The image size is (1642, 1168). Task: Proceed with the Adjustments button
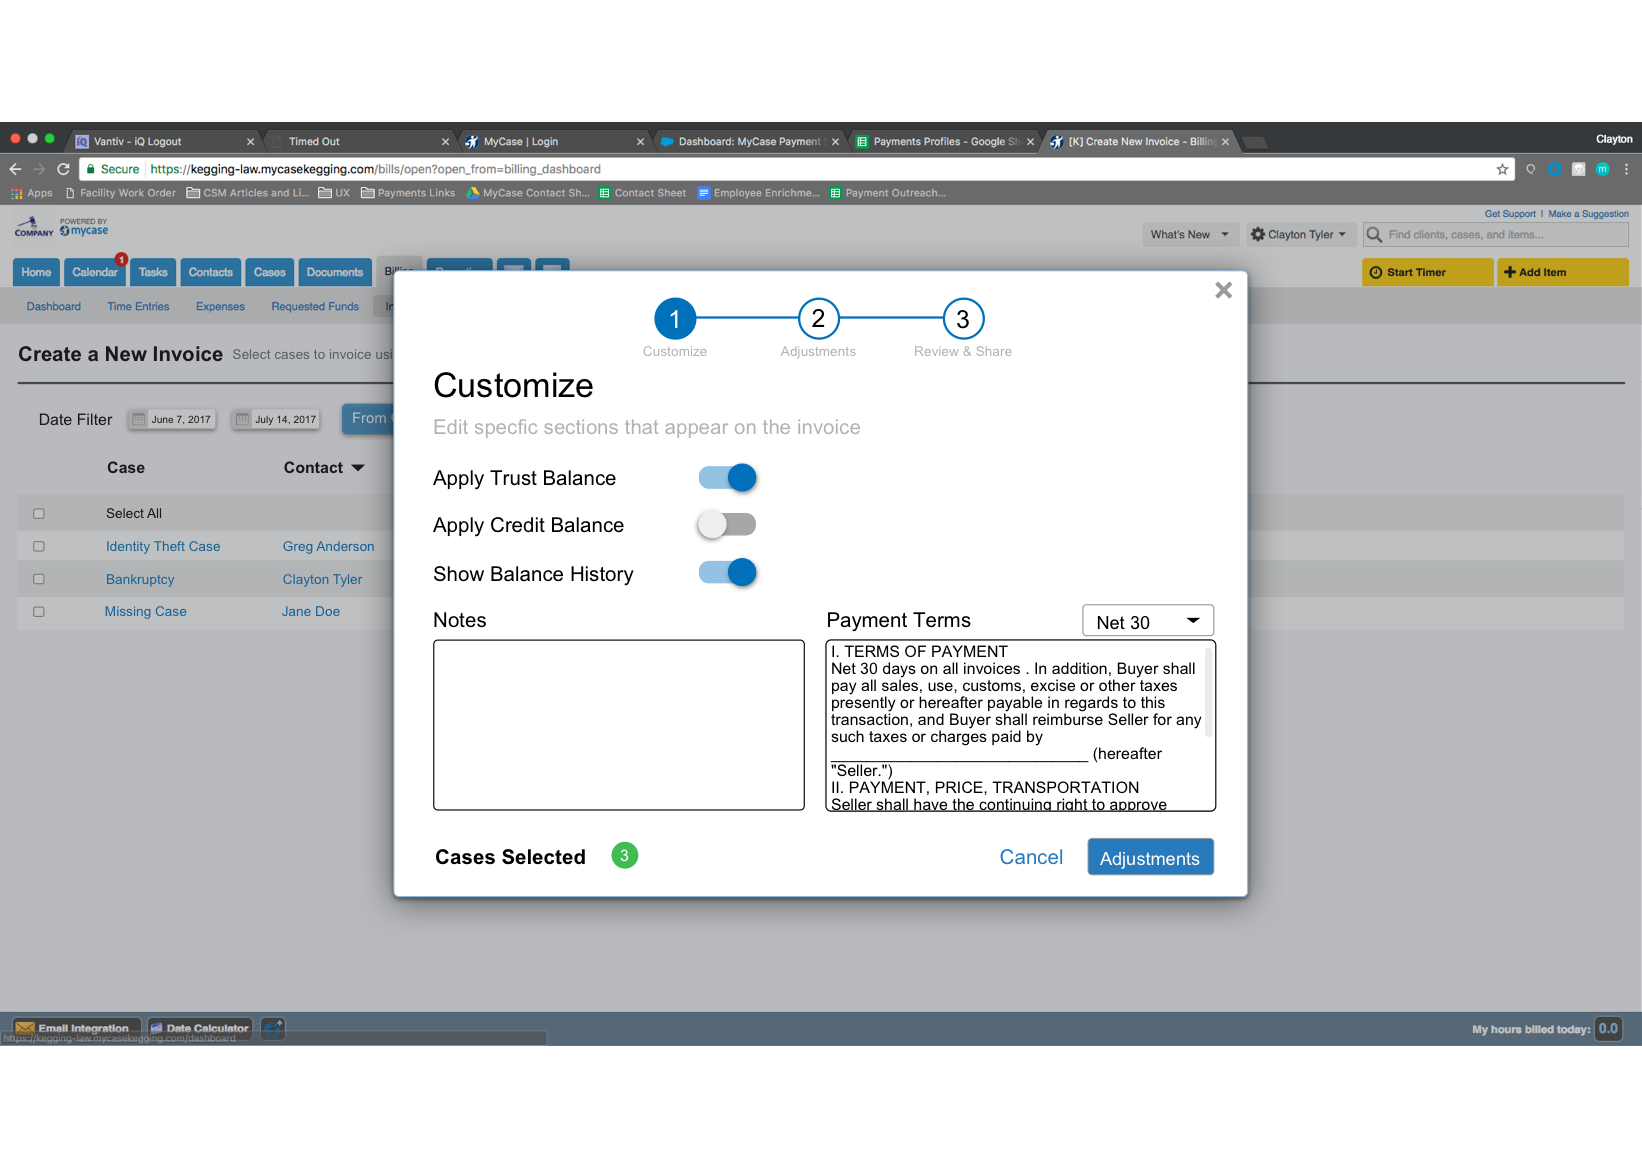coord(1150,857)
